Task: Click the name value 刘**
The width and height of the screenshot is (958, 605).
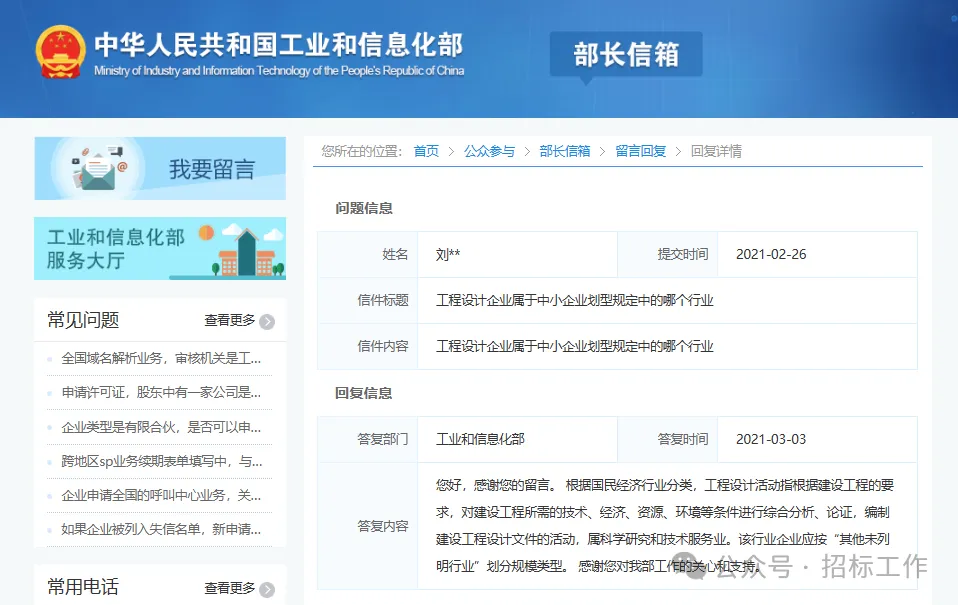Action: point(448,254)
